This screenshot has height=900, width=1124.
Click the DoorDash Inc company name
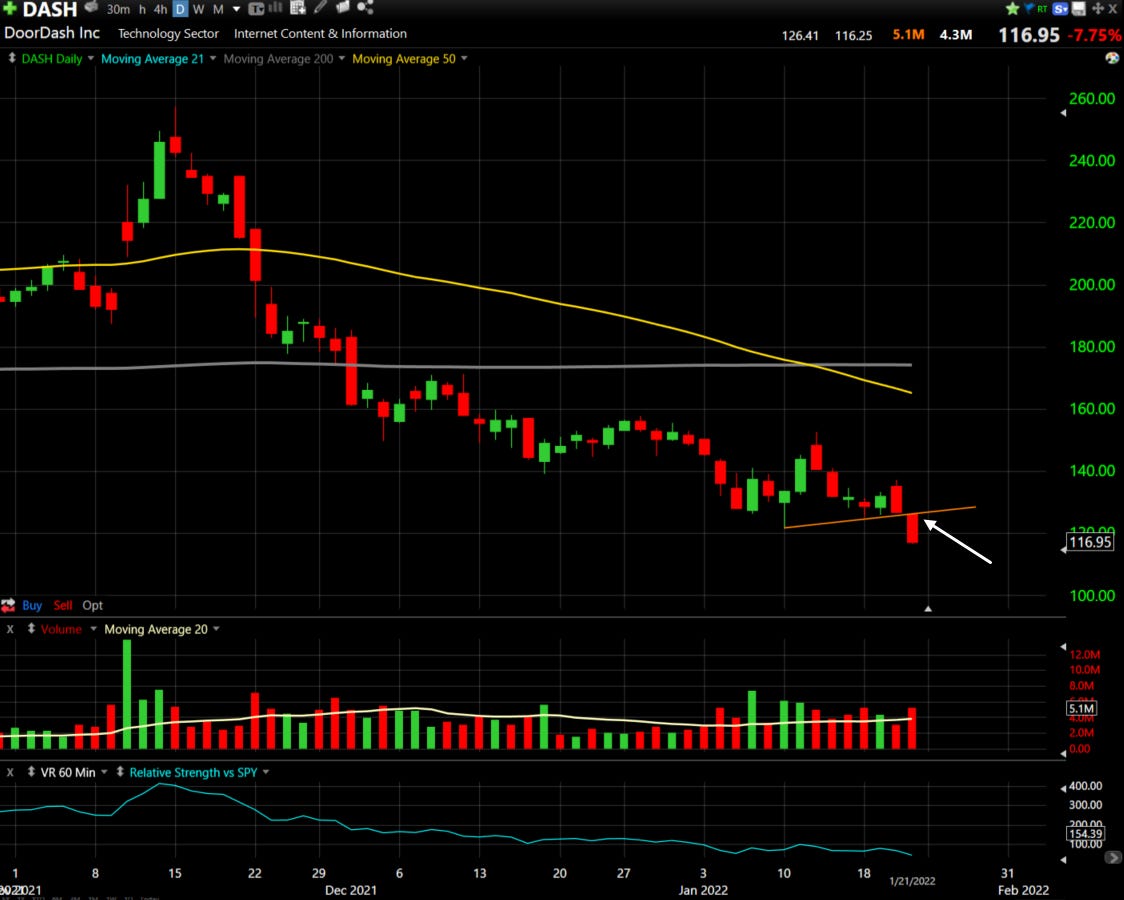(x=52, y=33)
